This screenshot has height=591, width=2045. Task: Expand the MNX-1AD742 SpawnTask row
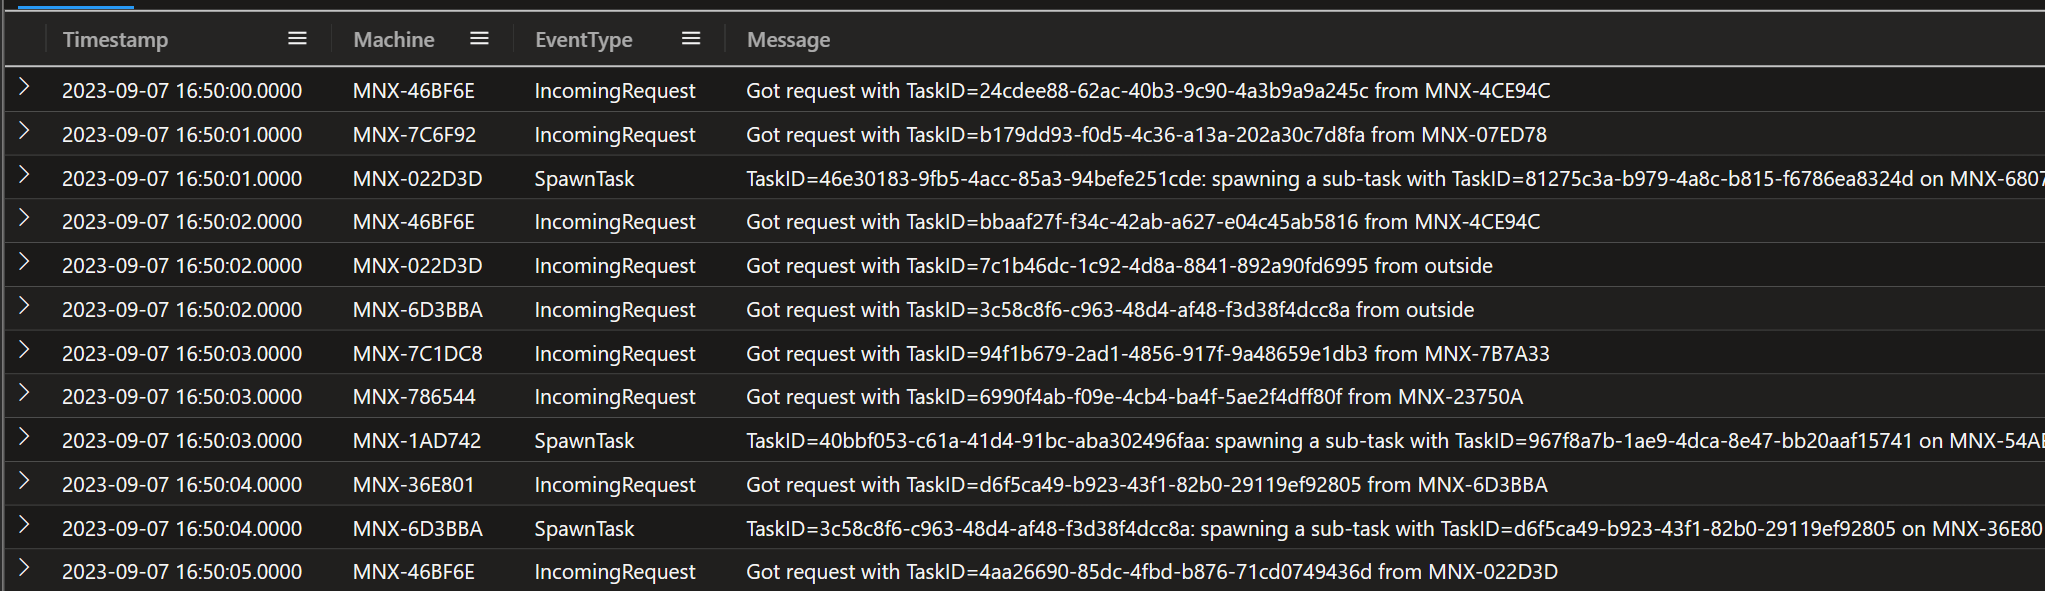[24, 438]
